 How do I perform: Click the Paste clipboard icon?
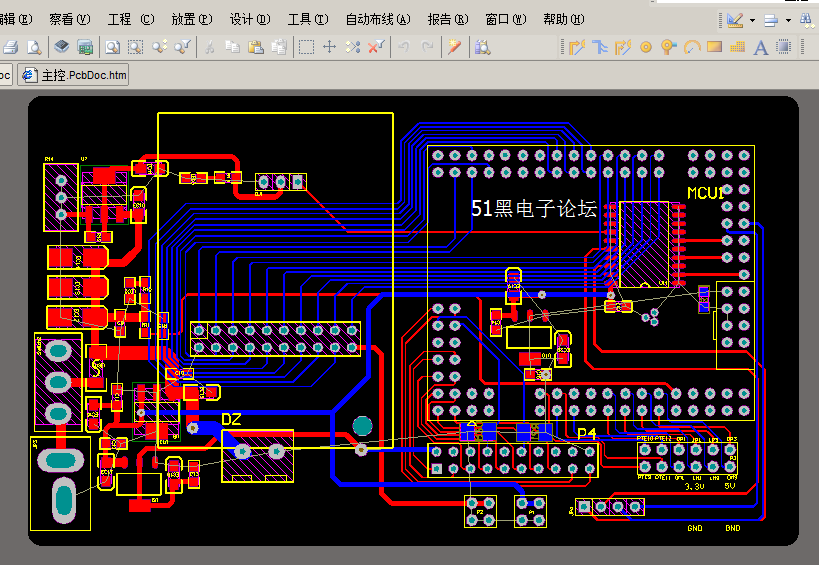pyautogui.click(x=255, y=47)
